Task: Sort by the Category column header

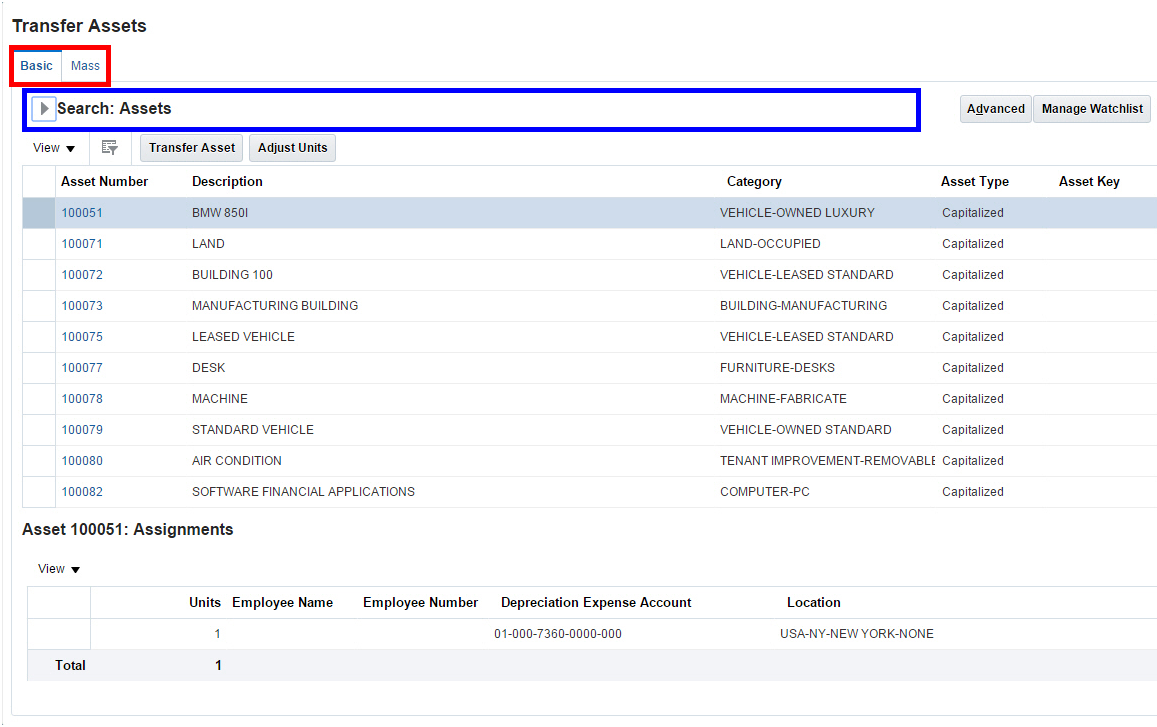Action: 753,182
